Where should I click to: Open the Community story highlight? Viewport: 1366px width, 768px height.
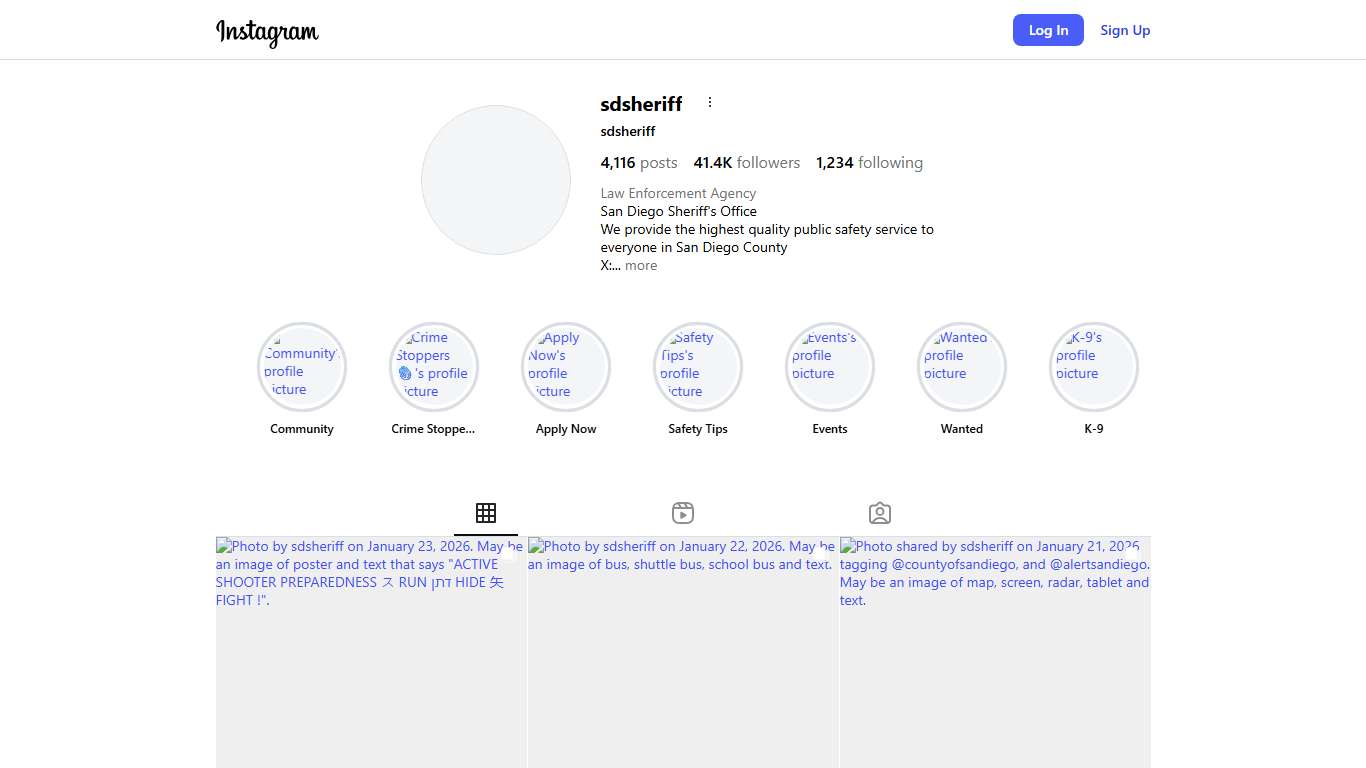302,367
